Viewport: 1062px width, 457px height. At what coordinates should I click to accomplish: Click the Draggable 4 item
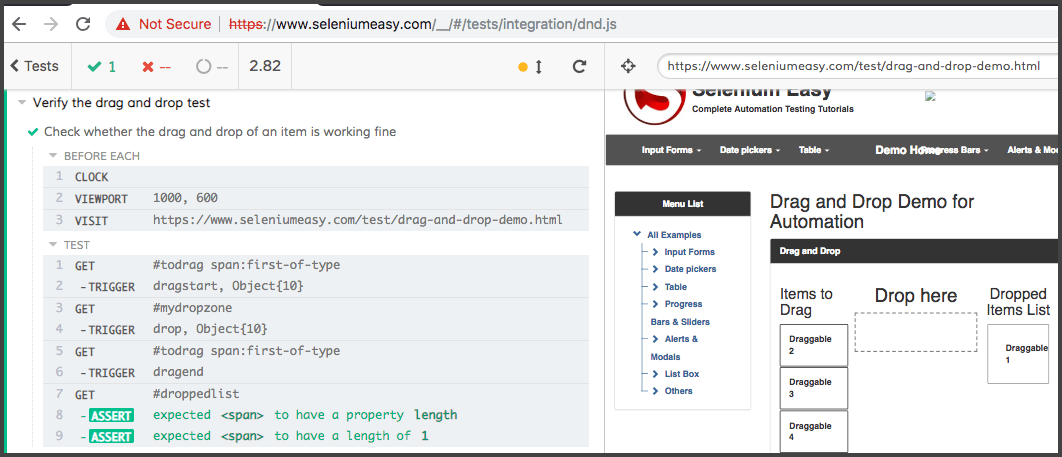[x=813, y=431]
